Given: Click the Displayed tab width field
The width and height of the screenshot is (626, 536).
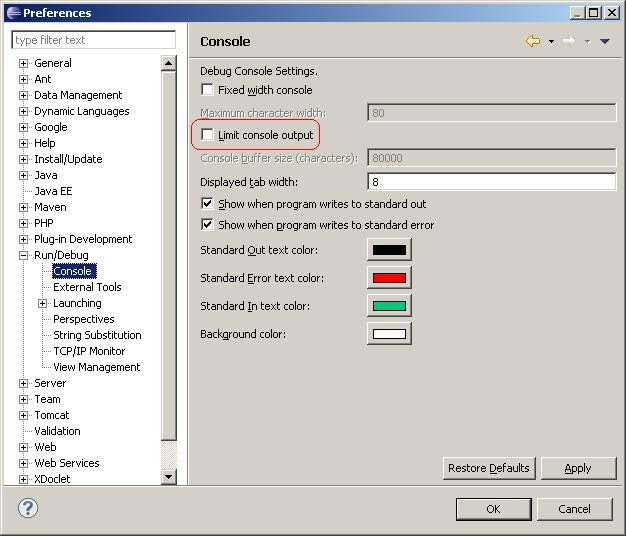Looking at the screenshot, I should (491, 182).
